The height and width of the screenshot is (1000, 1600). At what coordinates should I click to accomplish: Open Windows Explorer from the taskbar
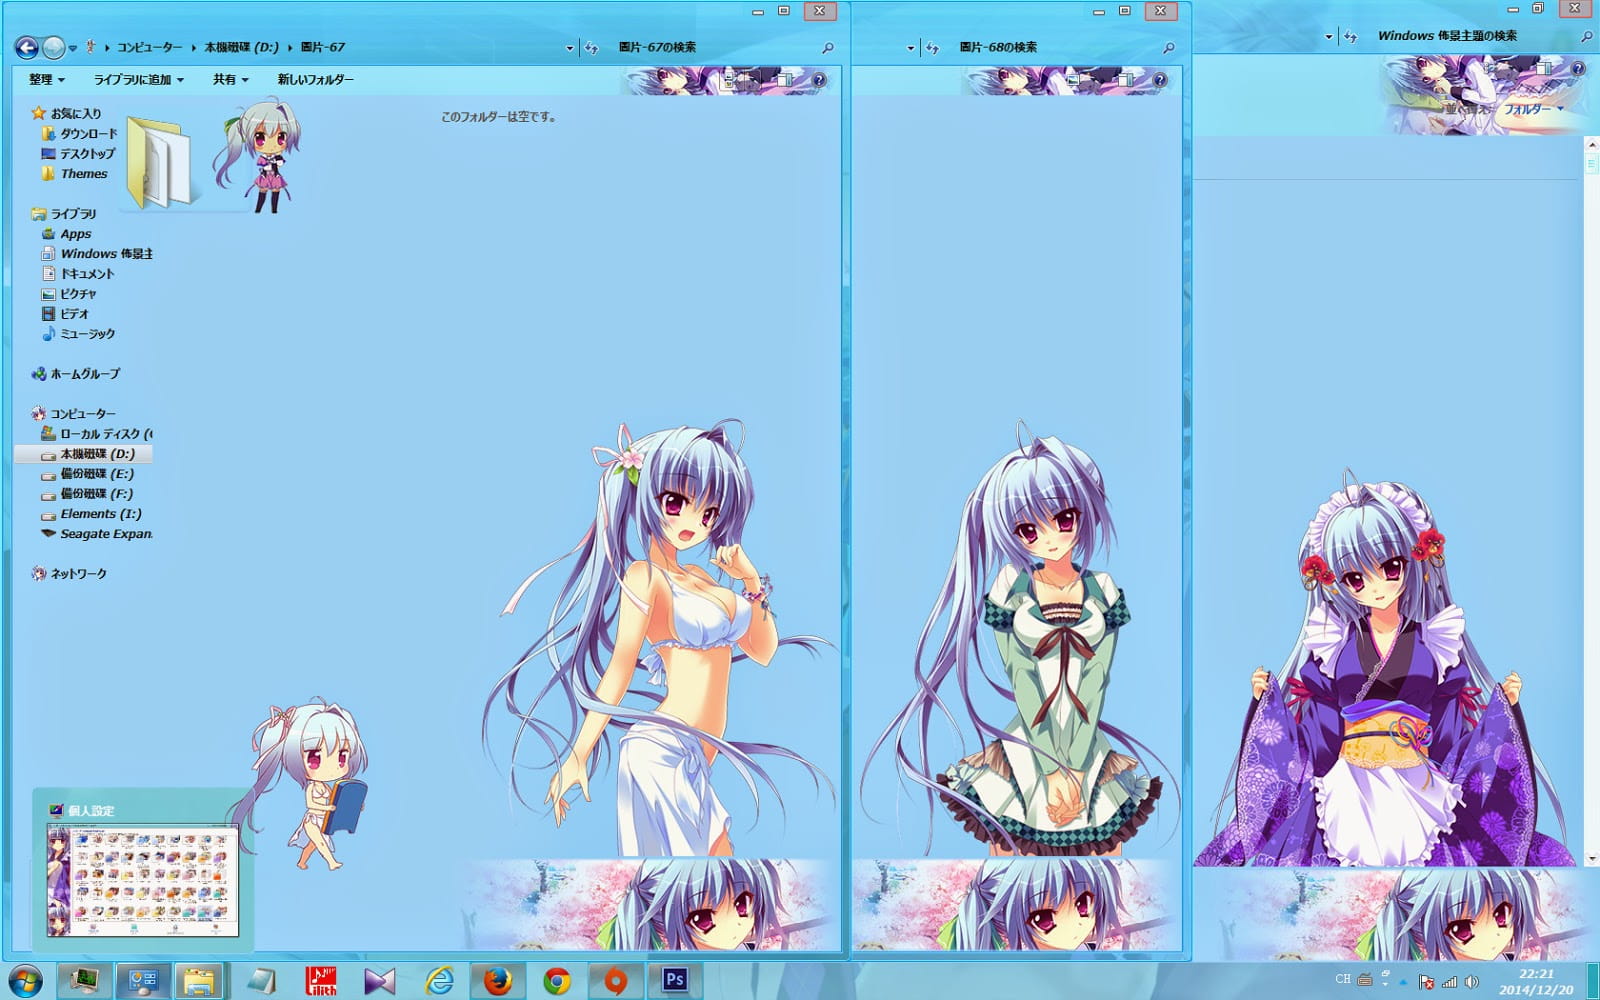tap(197, 981)
